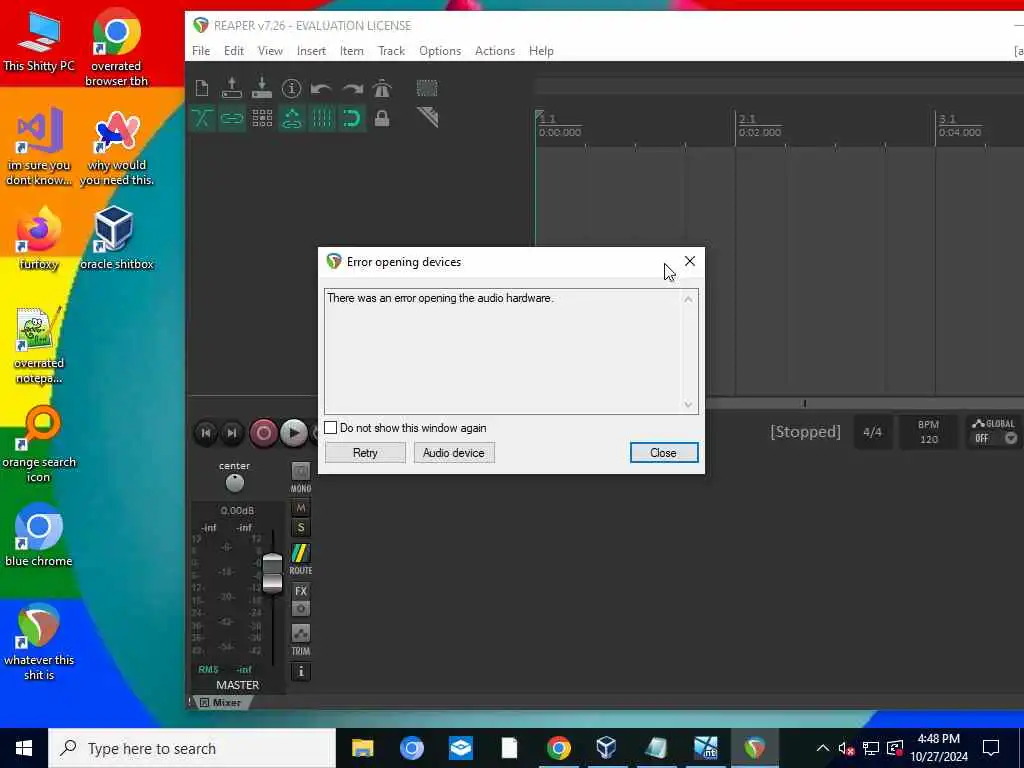Mute the master track with M

coord(300,507)
